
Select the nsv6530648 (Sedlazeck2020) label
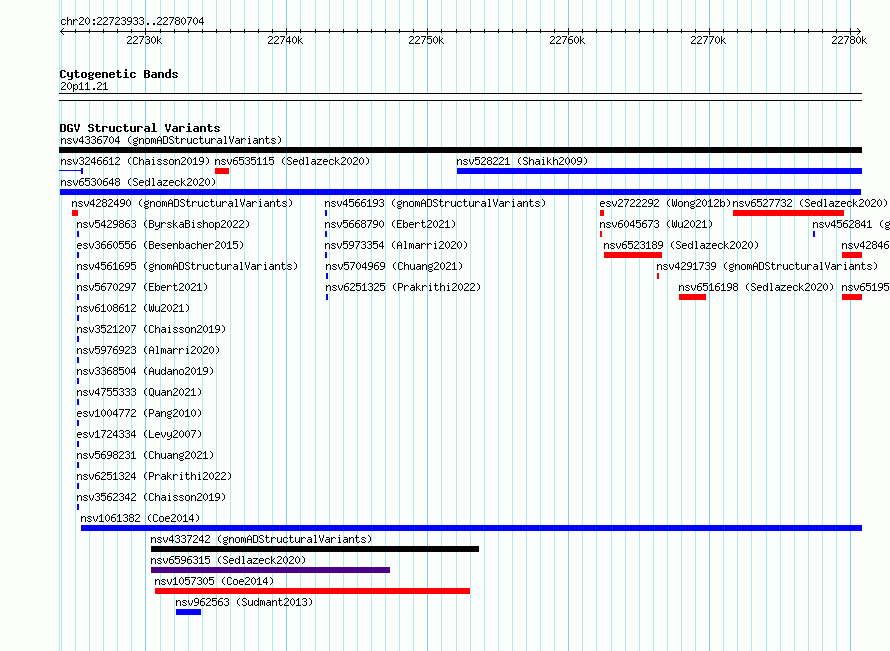pyautogui.click(x=138, y=182)
